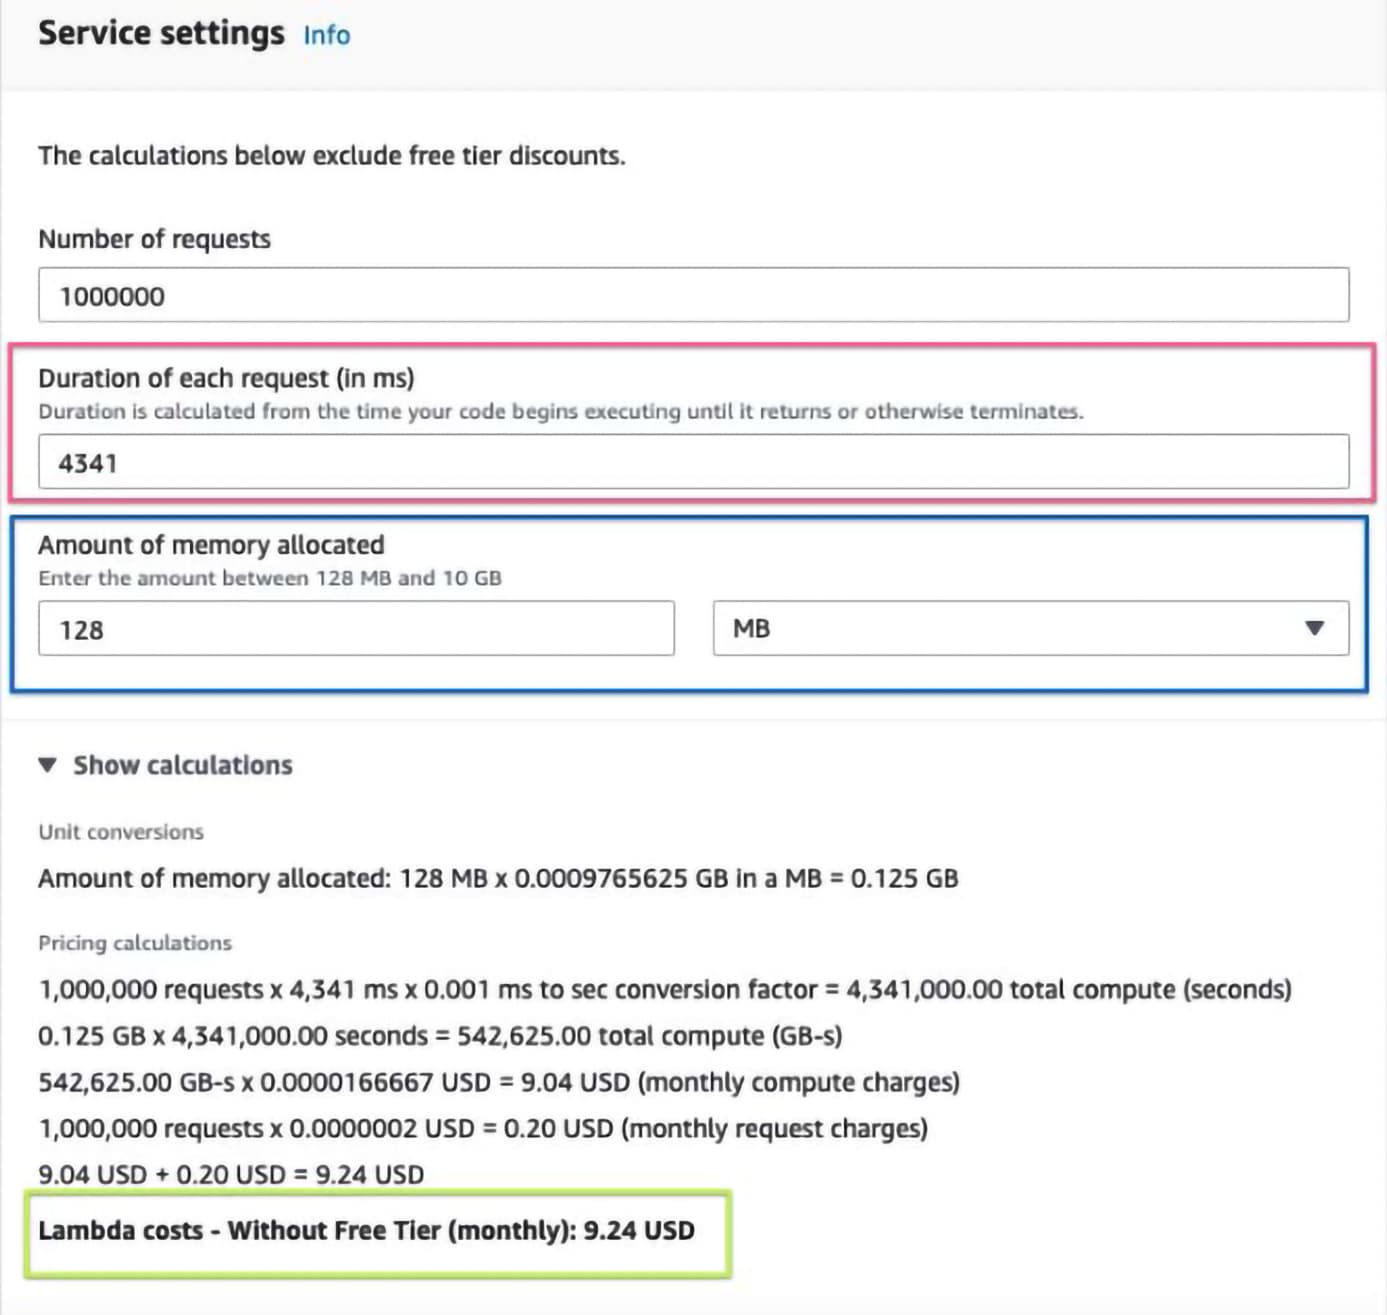
Task: Click the Pricing calculations subheading
Action: pos(135,943)
